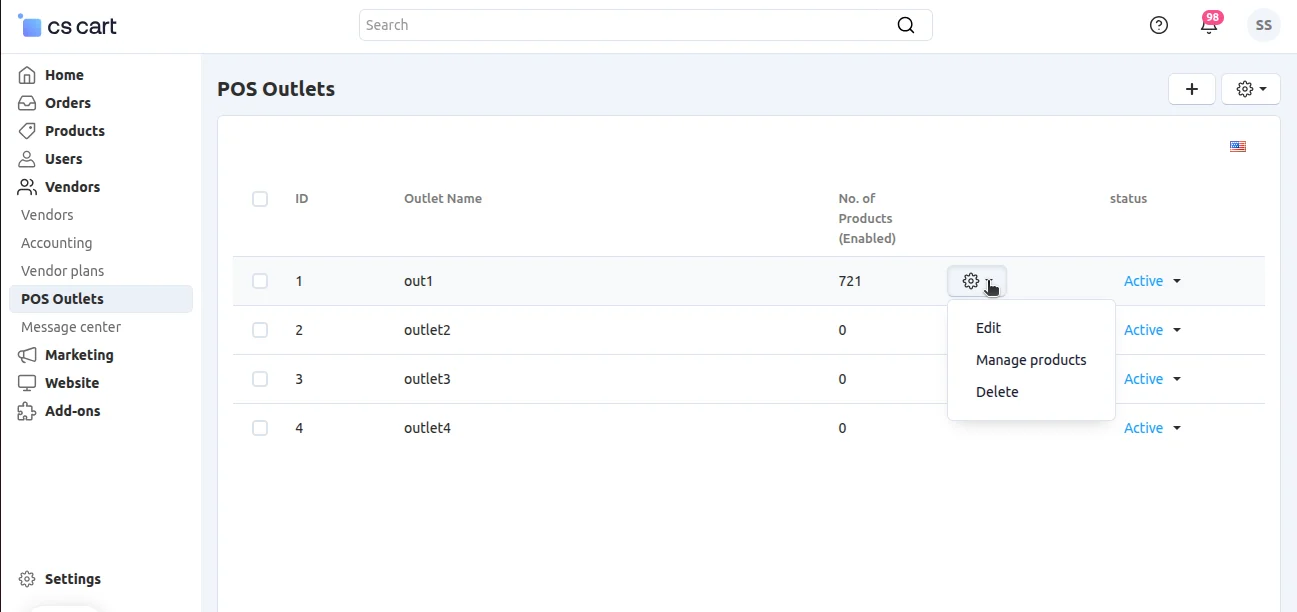Open the Vendor plans sidebar link
Viewport: 1297px width, 612px height.
coord(62,271)
